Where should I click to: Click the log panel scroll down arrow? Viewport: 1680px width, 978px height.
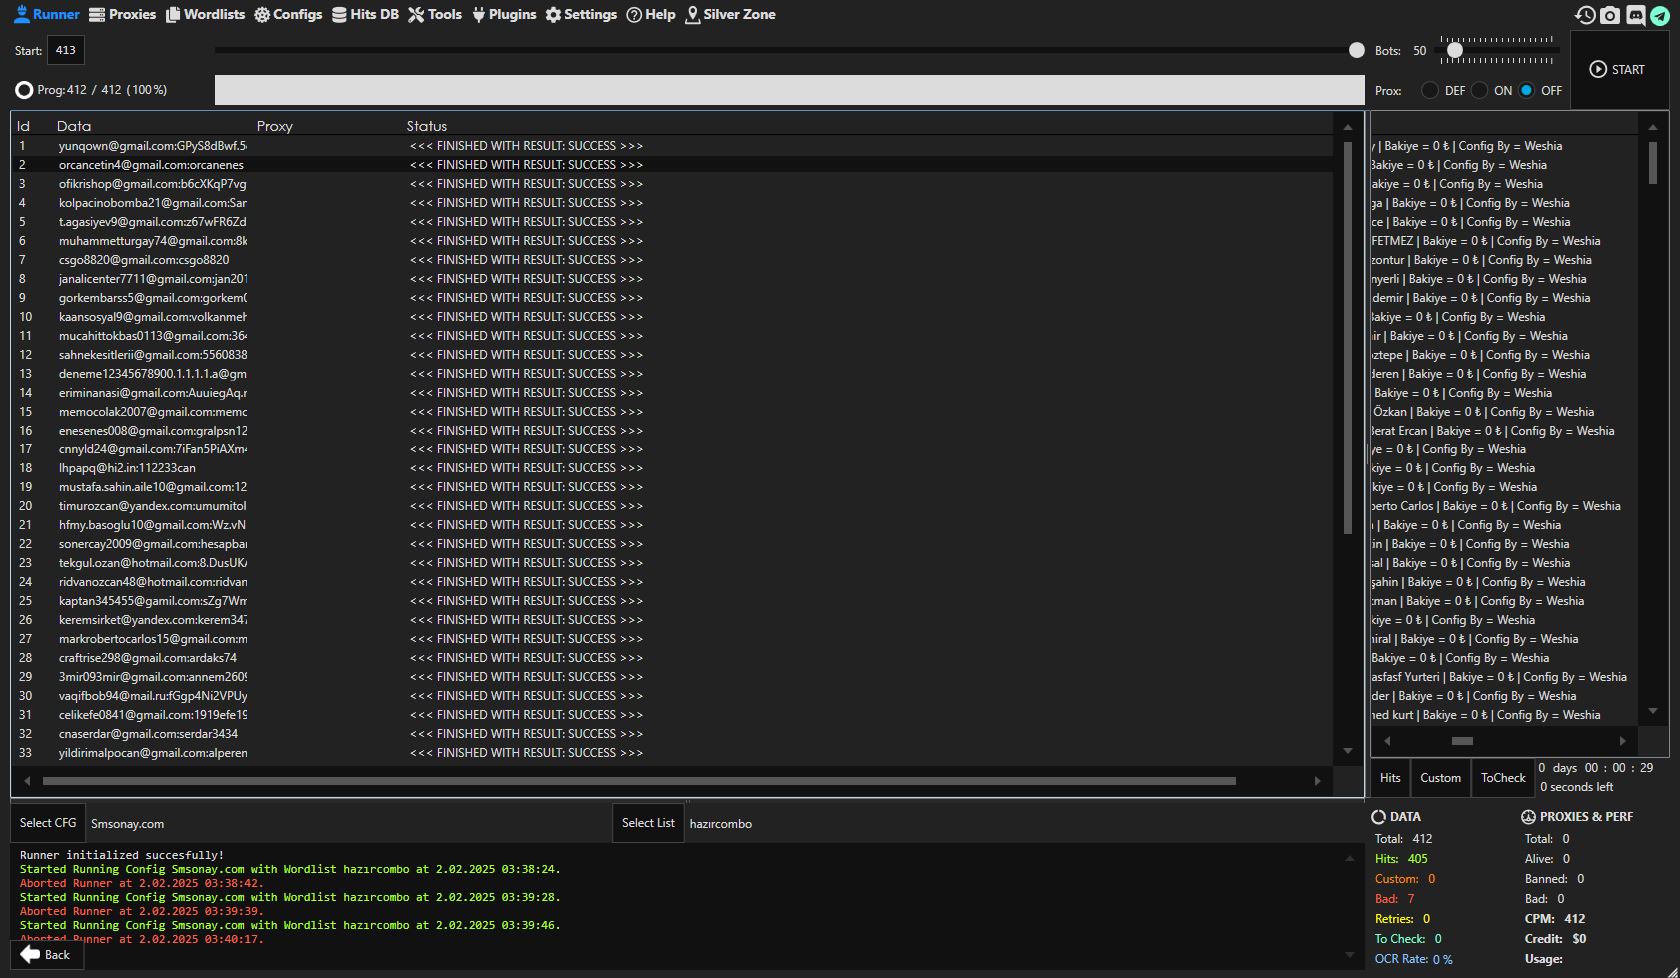pyautogui.click(x=1349, y=955)
